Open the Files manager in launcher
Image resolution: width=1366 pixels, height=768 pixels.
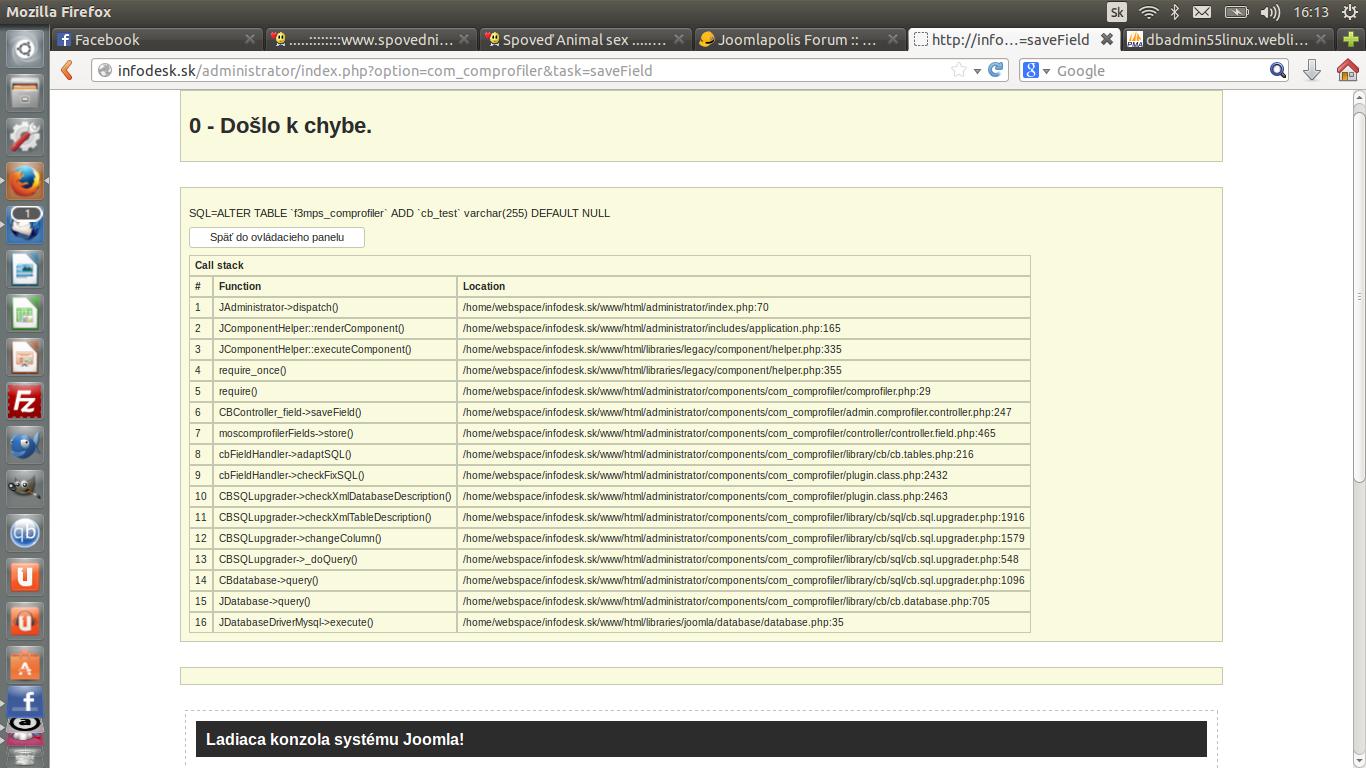click(x=25, y=94)
